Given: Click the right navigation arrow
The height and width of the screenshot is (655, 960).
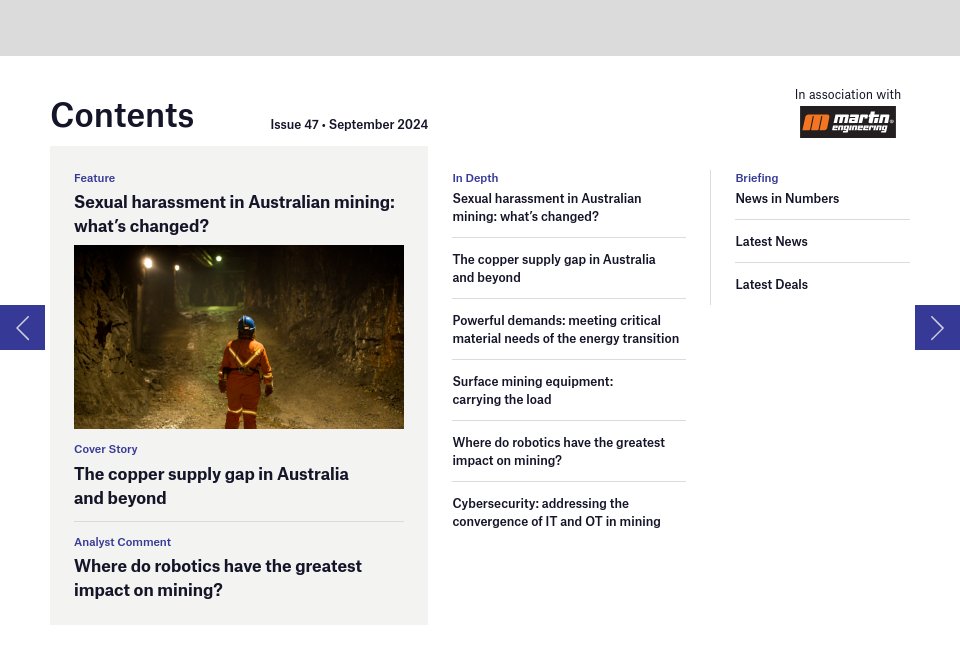Looking at the screenshot, I should 937,327.
